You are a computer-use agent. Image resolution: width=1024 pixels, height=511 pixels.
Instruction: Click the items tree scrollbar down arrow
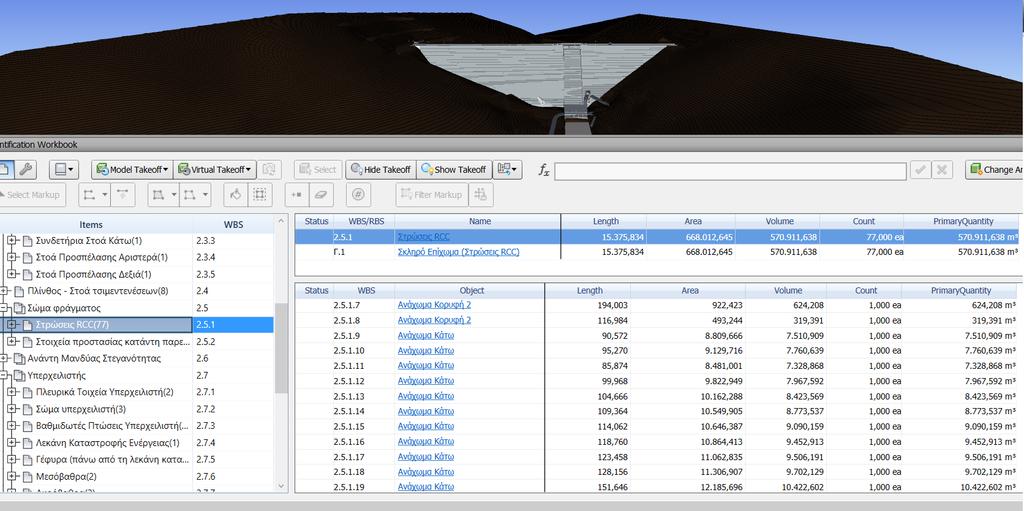click(281, 486)
